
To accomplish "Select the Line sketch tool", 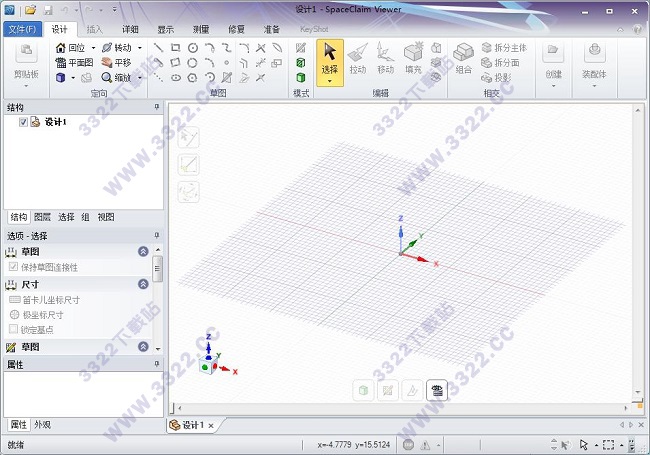I will [158, 48].
